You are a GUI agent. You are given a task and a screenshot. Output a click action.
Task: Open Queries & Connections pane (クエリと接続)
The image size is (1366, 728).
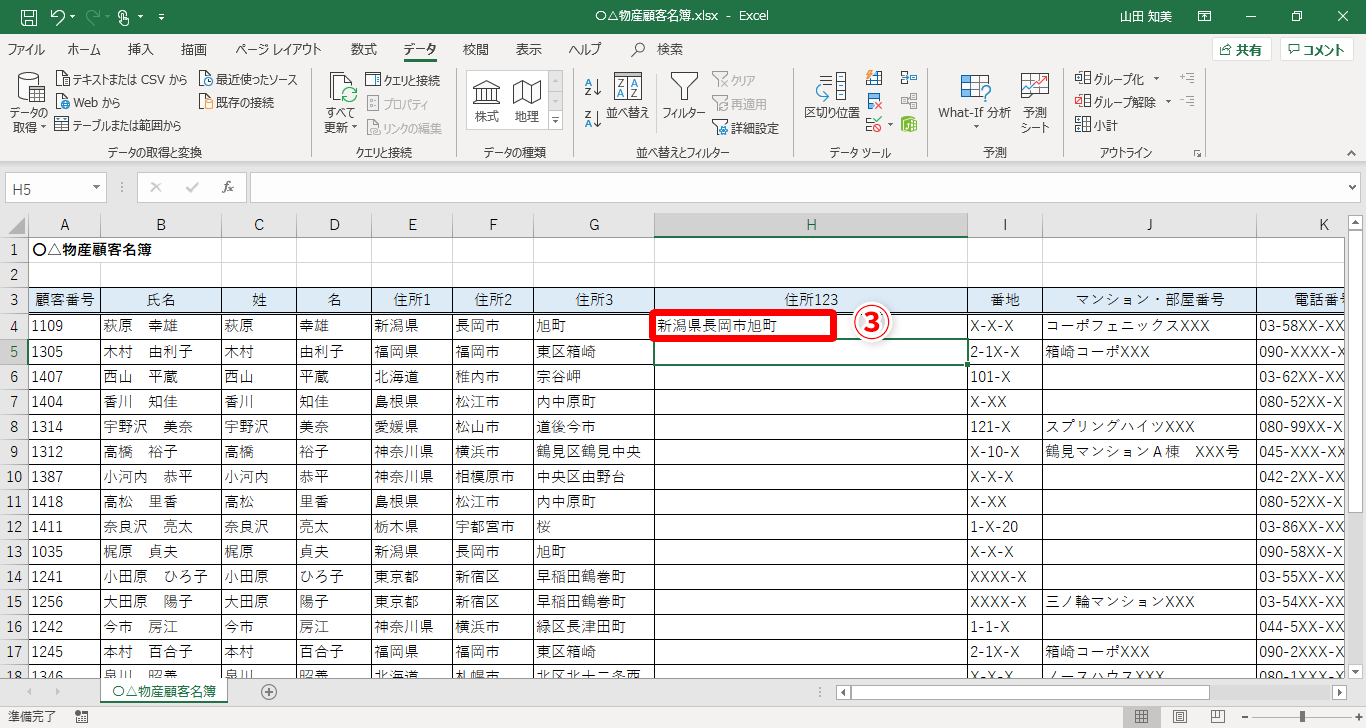(402, 80)
